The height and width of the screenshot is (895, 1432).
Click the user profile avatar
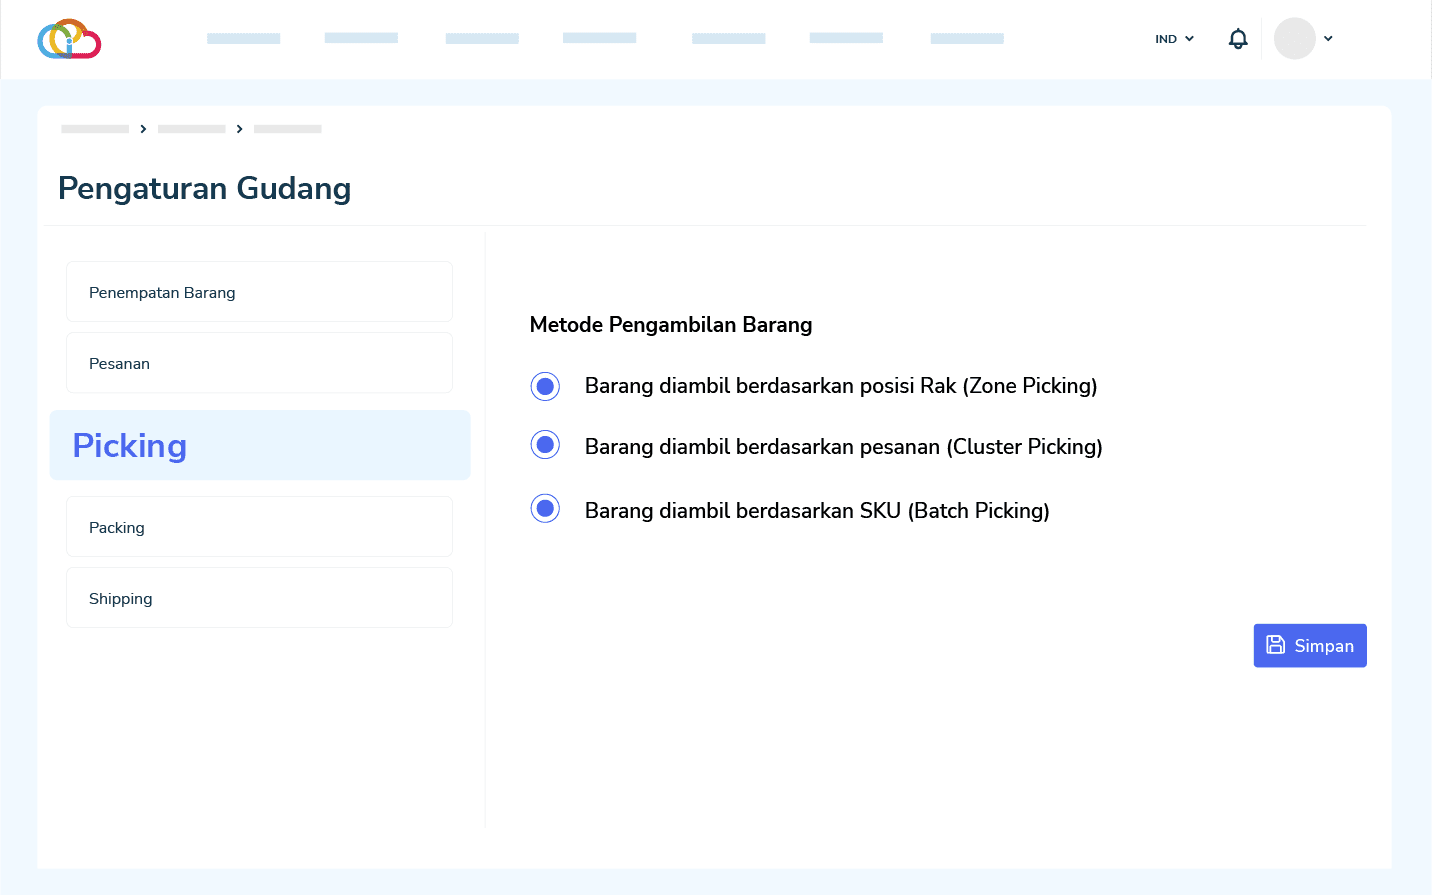[1294, 39]
